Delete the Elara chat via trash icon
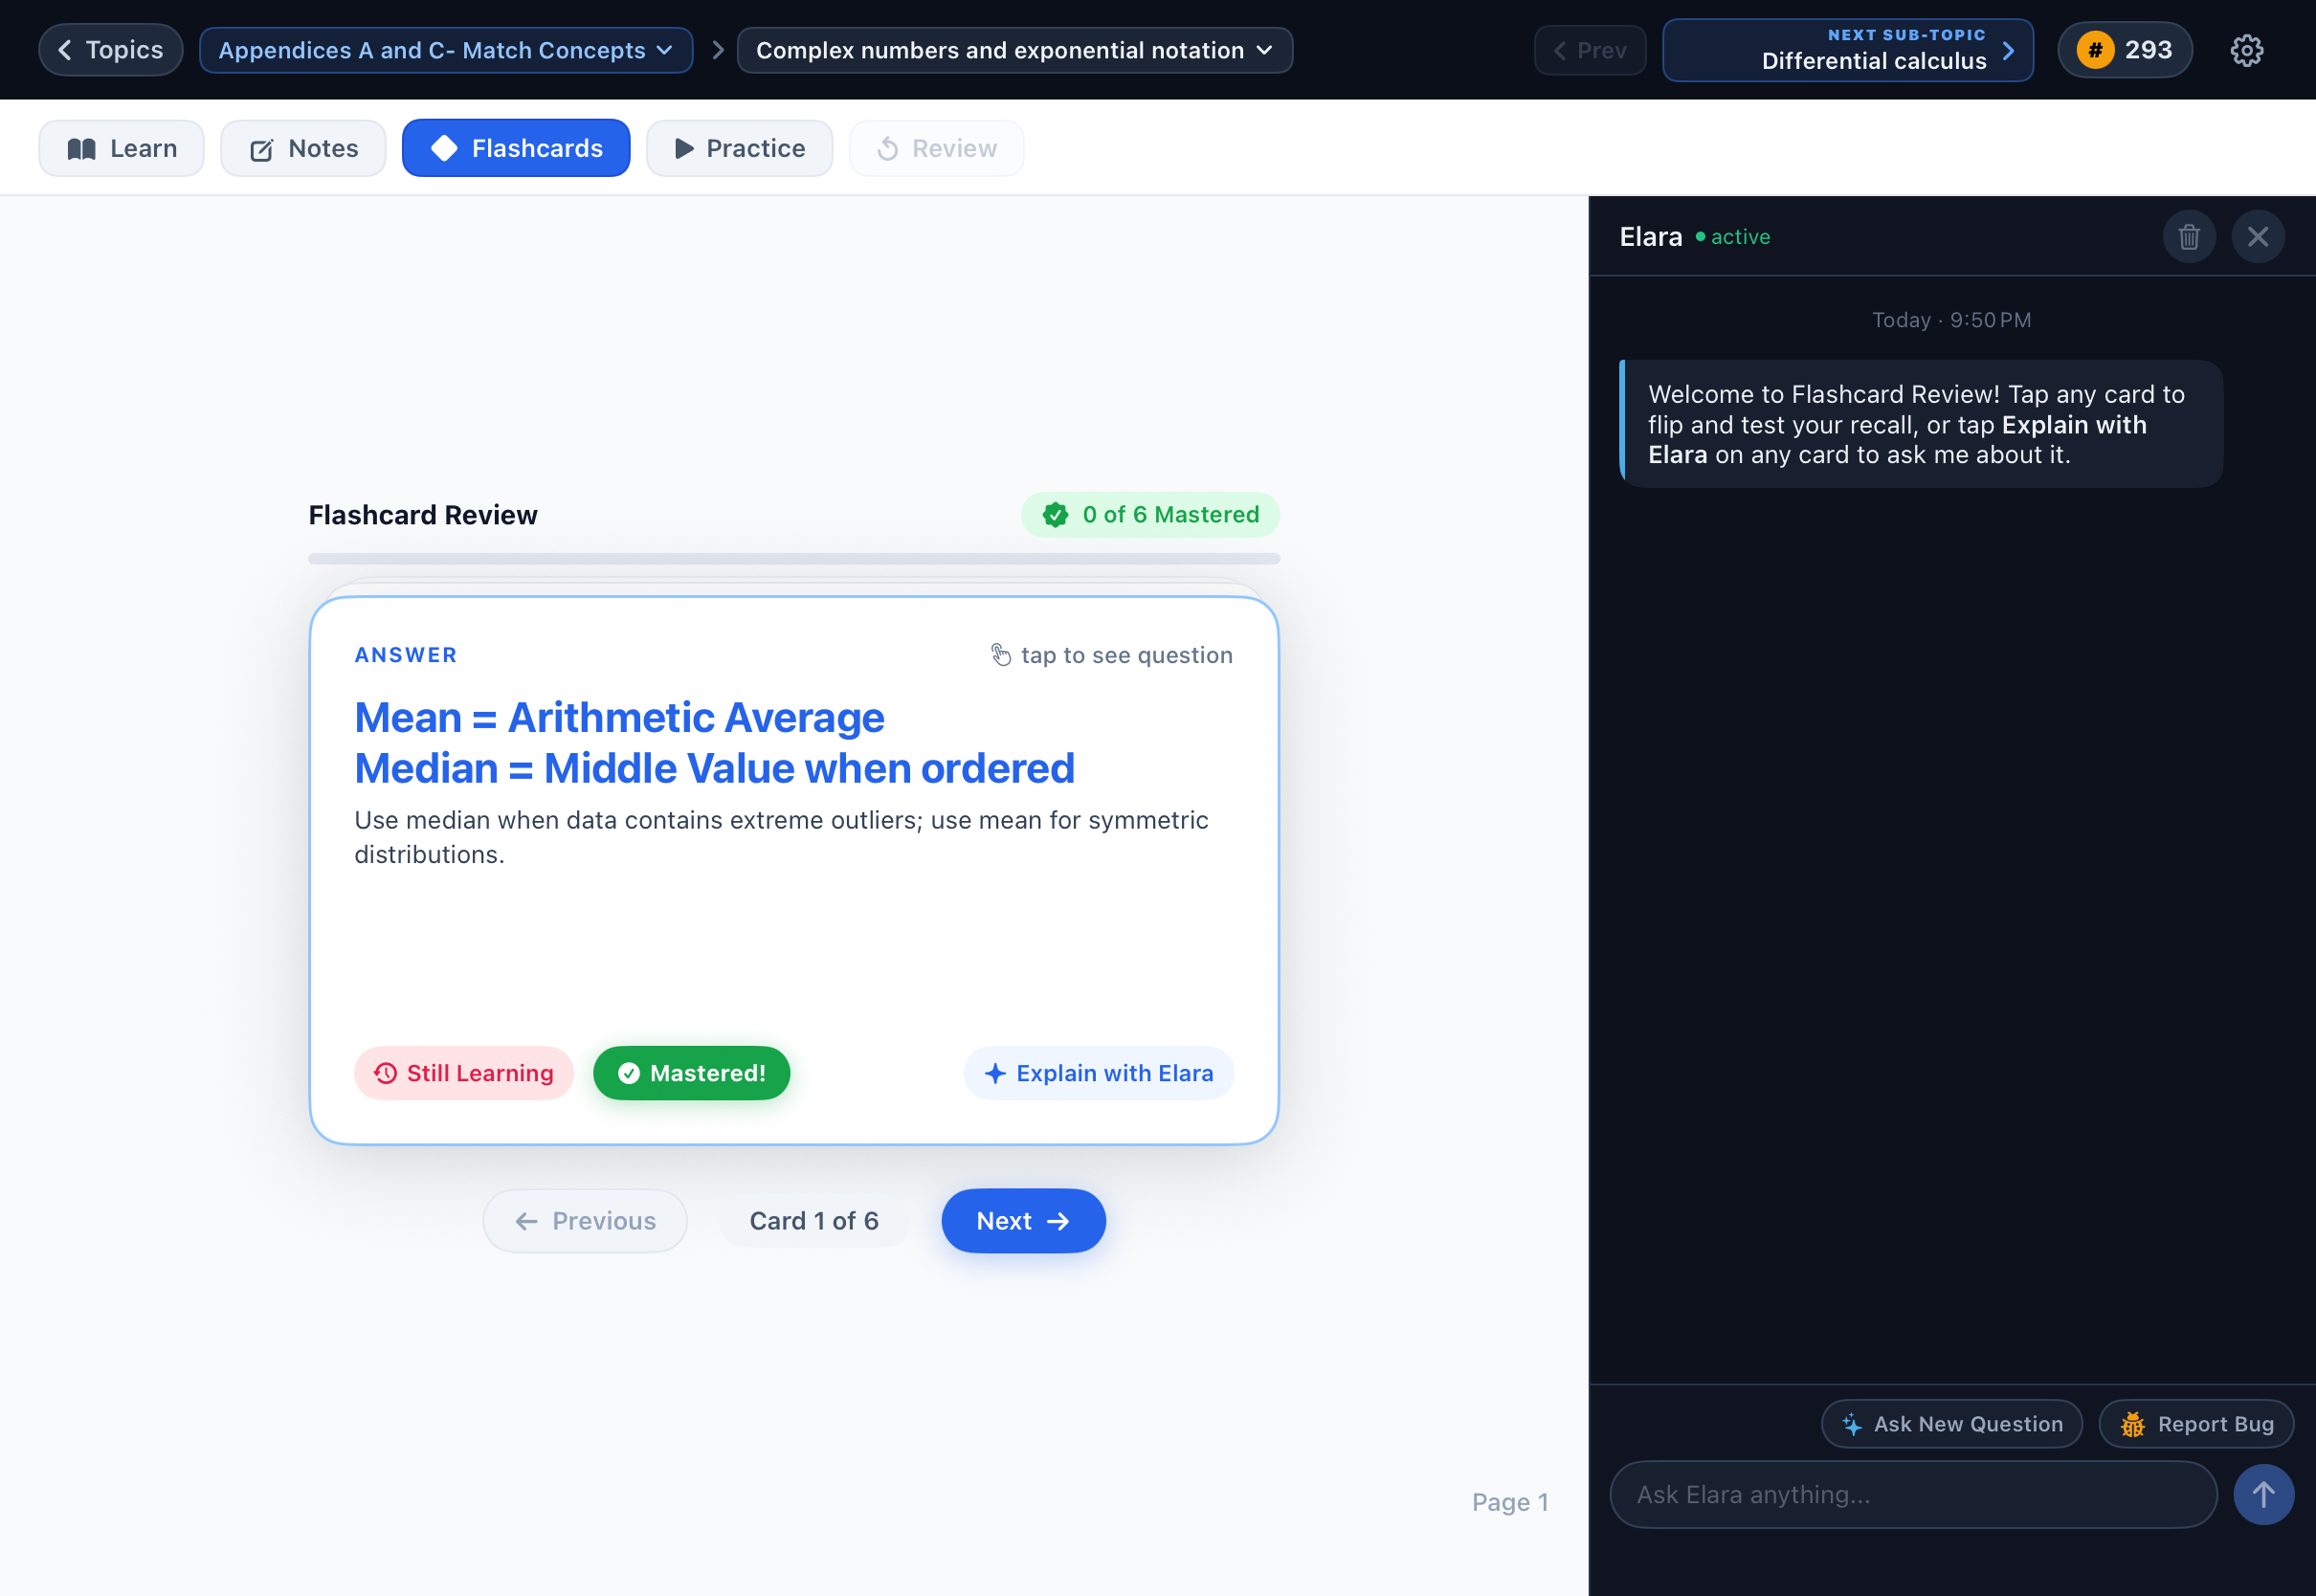This screenshot has height=1596, width=2316. (2189, 237)
